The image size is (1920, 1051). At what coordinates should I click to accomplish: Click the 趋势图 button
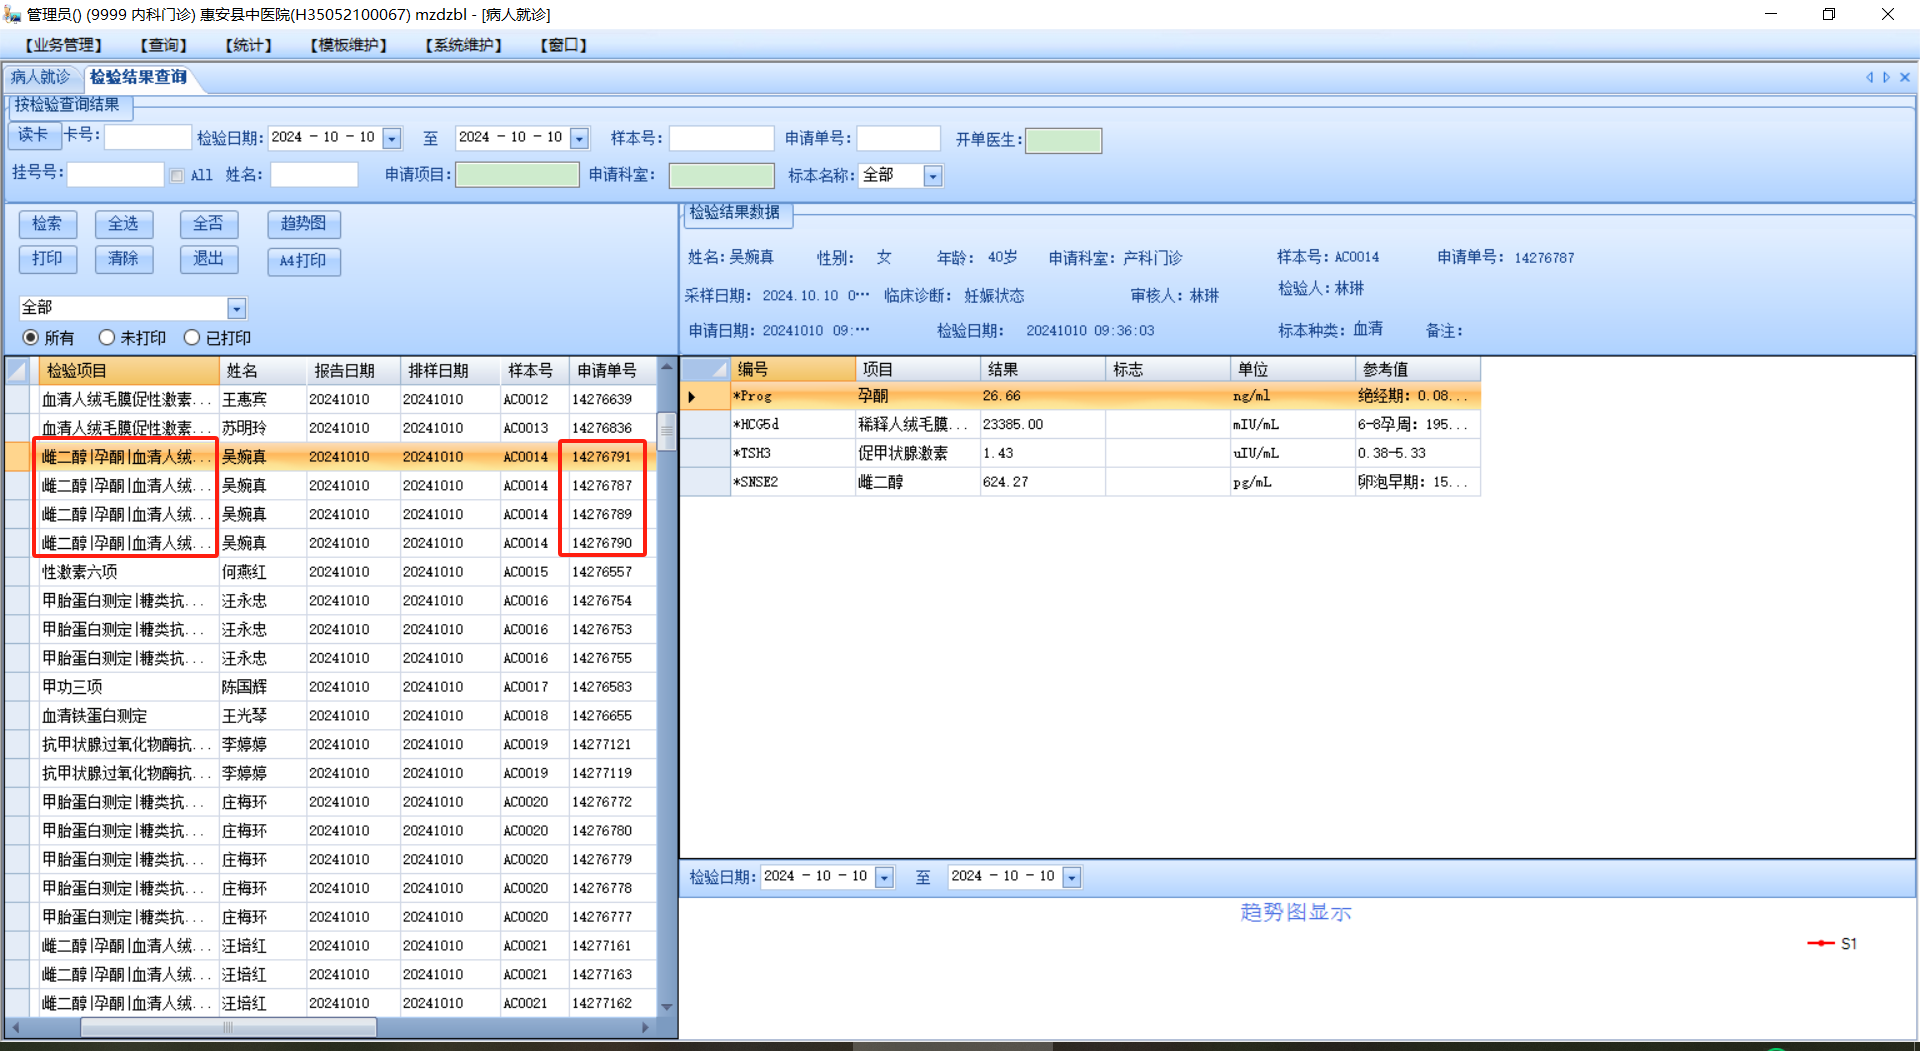[303, 224]
